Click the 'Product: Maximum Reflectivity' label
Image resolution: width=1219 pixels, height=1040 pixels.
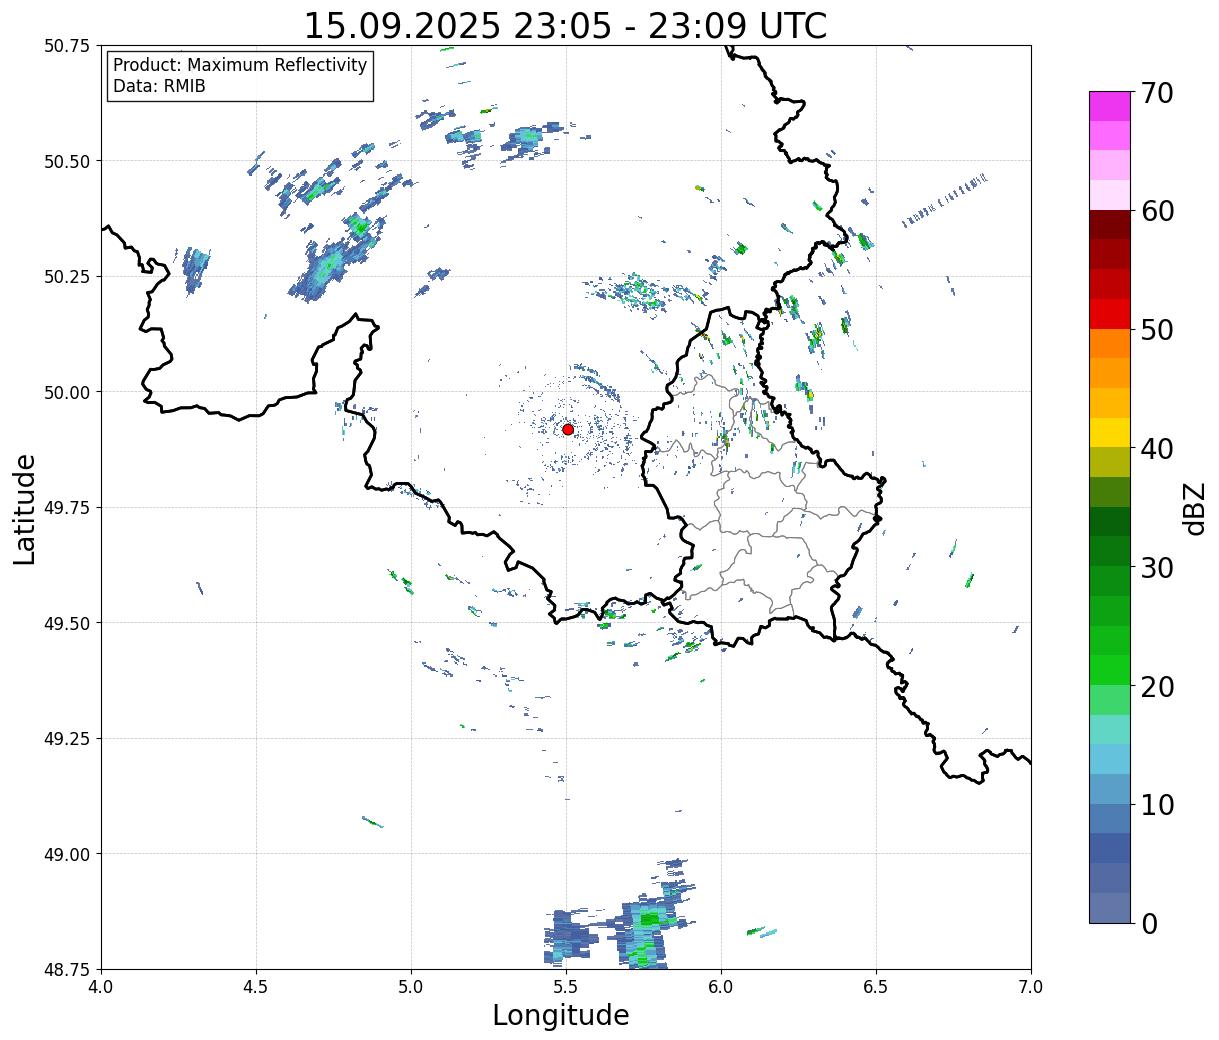click(x=240, y=65)
